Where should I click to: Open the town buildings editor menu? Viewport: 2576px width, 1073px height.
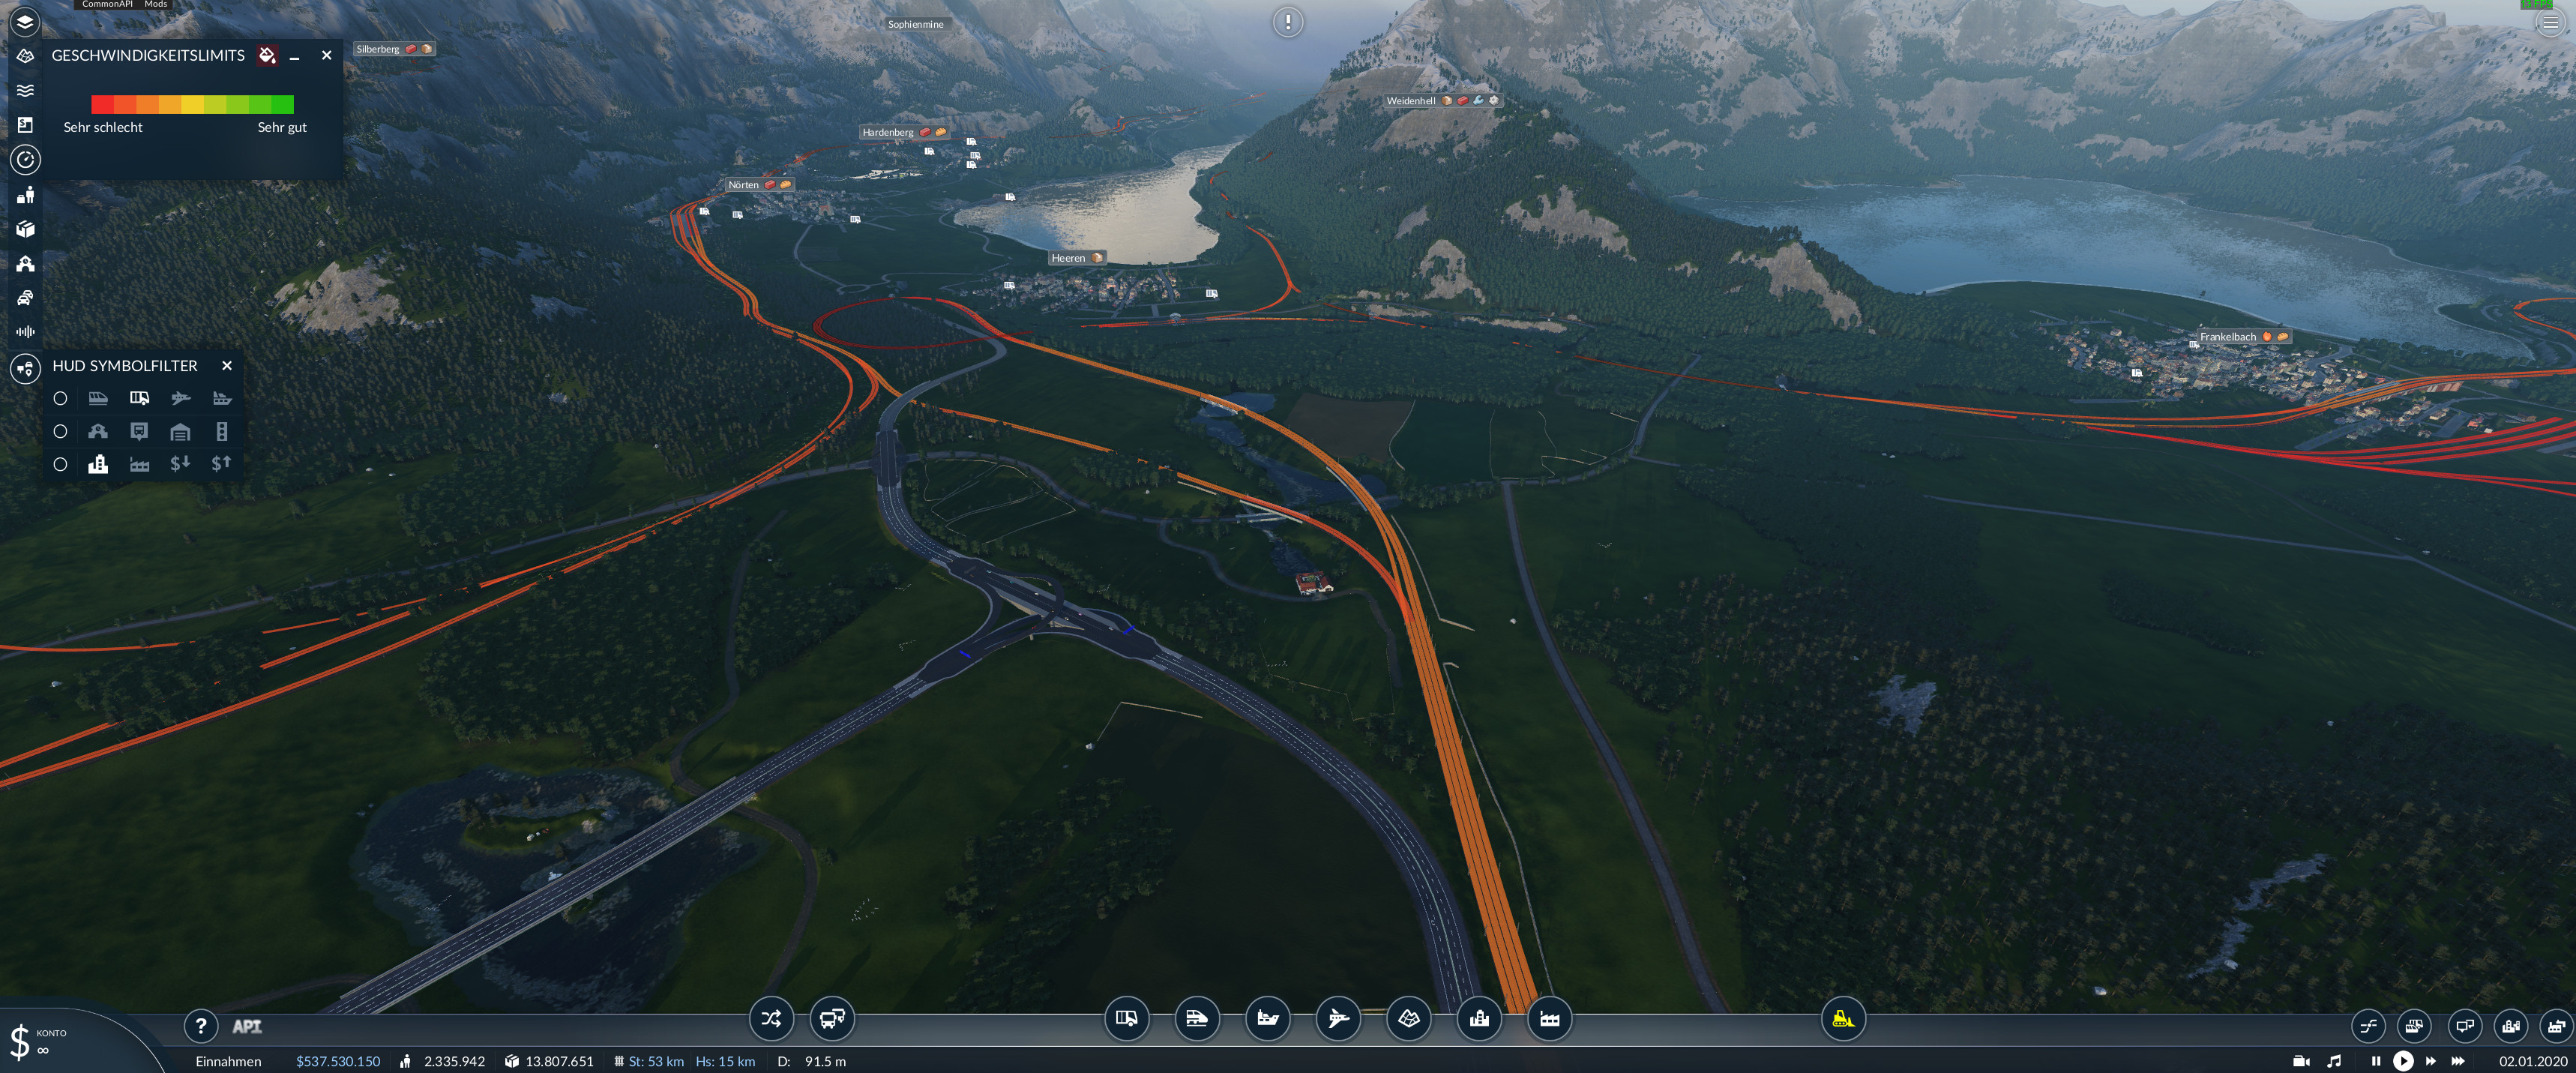point(1479,1018)
